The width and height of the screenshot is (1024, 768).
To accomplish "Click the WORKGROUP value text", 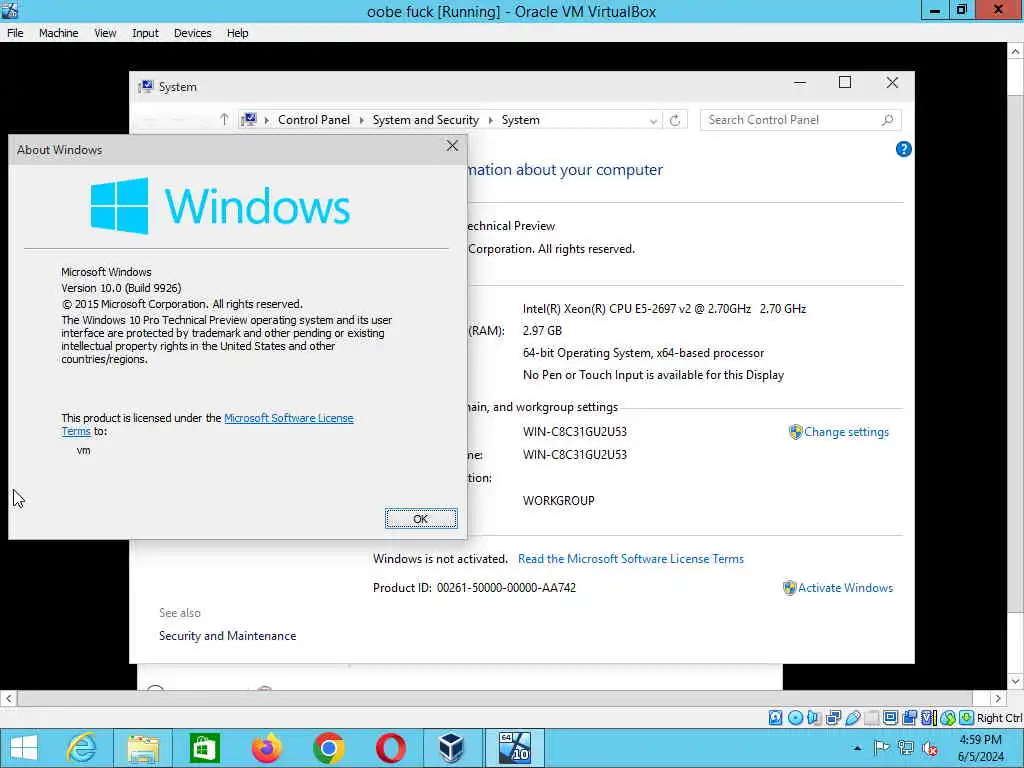I will pyautogui.click(x=558, y=501).
